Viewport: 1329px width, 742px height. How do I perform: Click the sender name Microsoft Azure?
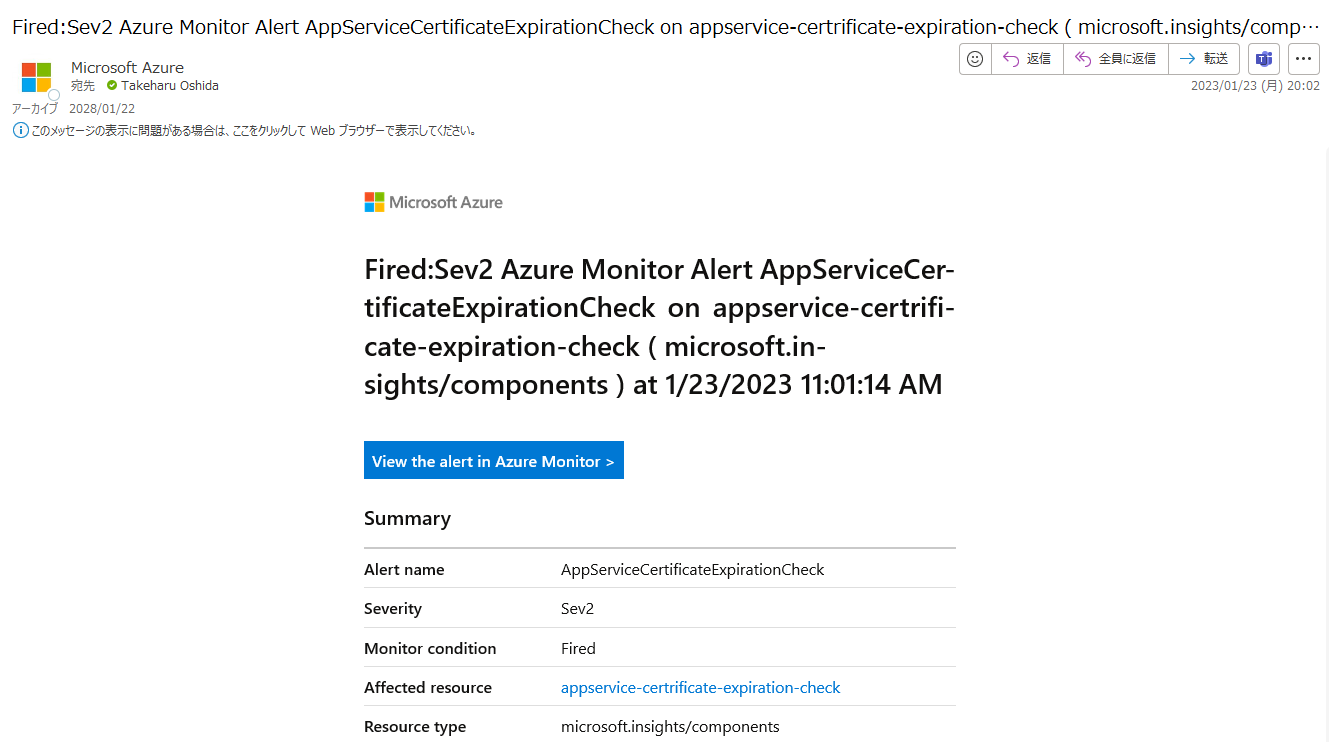tap(127, 67)
